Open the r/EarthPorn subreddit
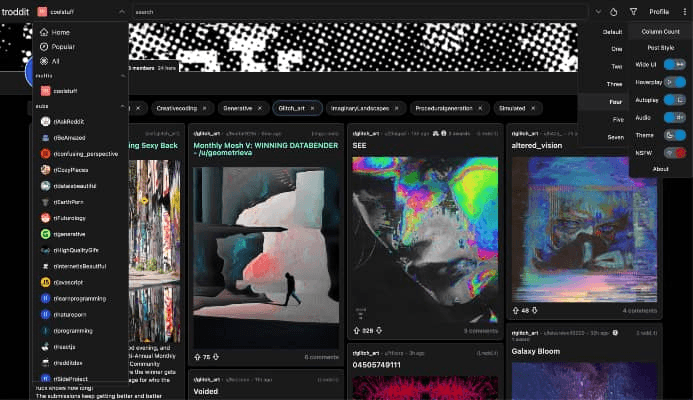The width and height of the screenshot is (693, 400). pos(62,202)
